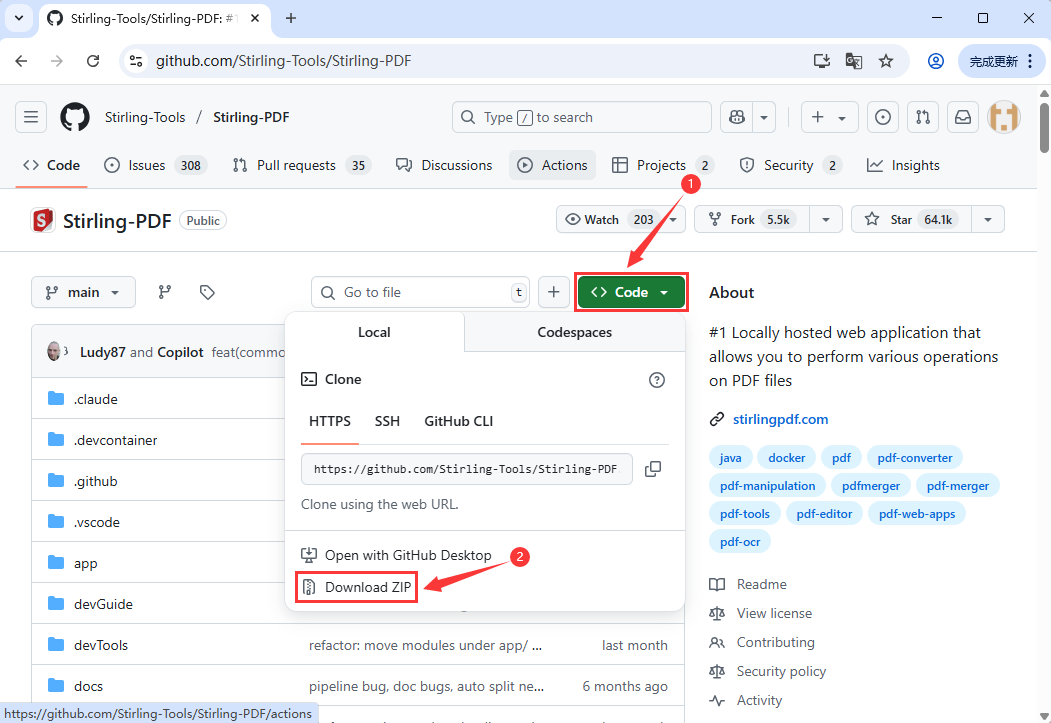This screenshot has height=723, width=1051.
Task: Open the Projects tab
Action: [x=662, y=165]
